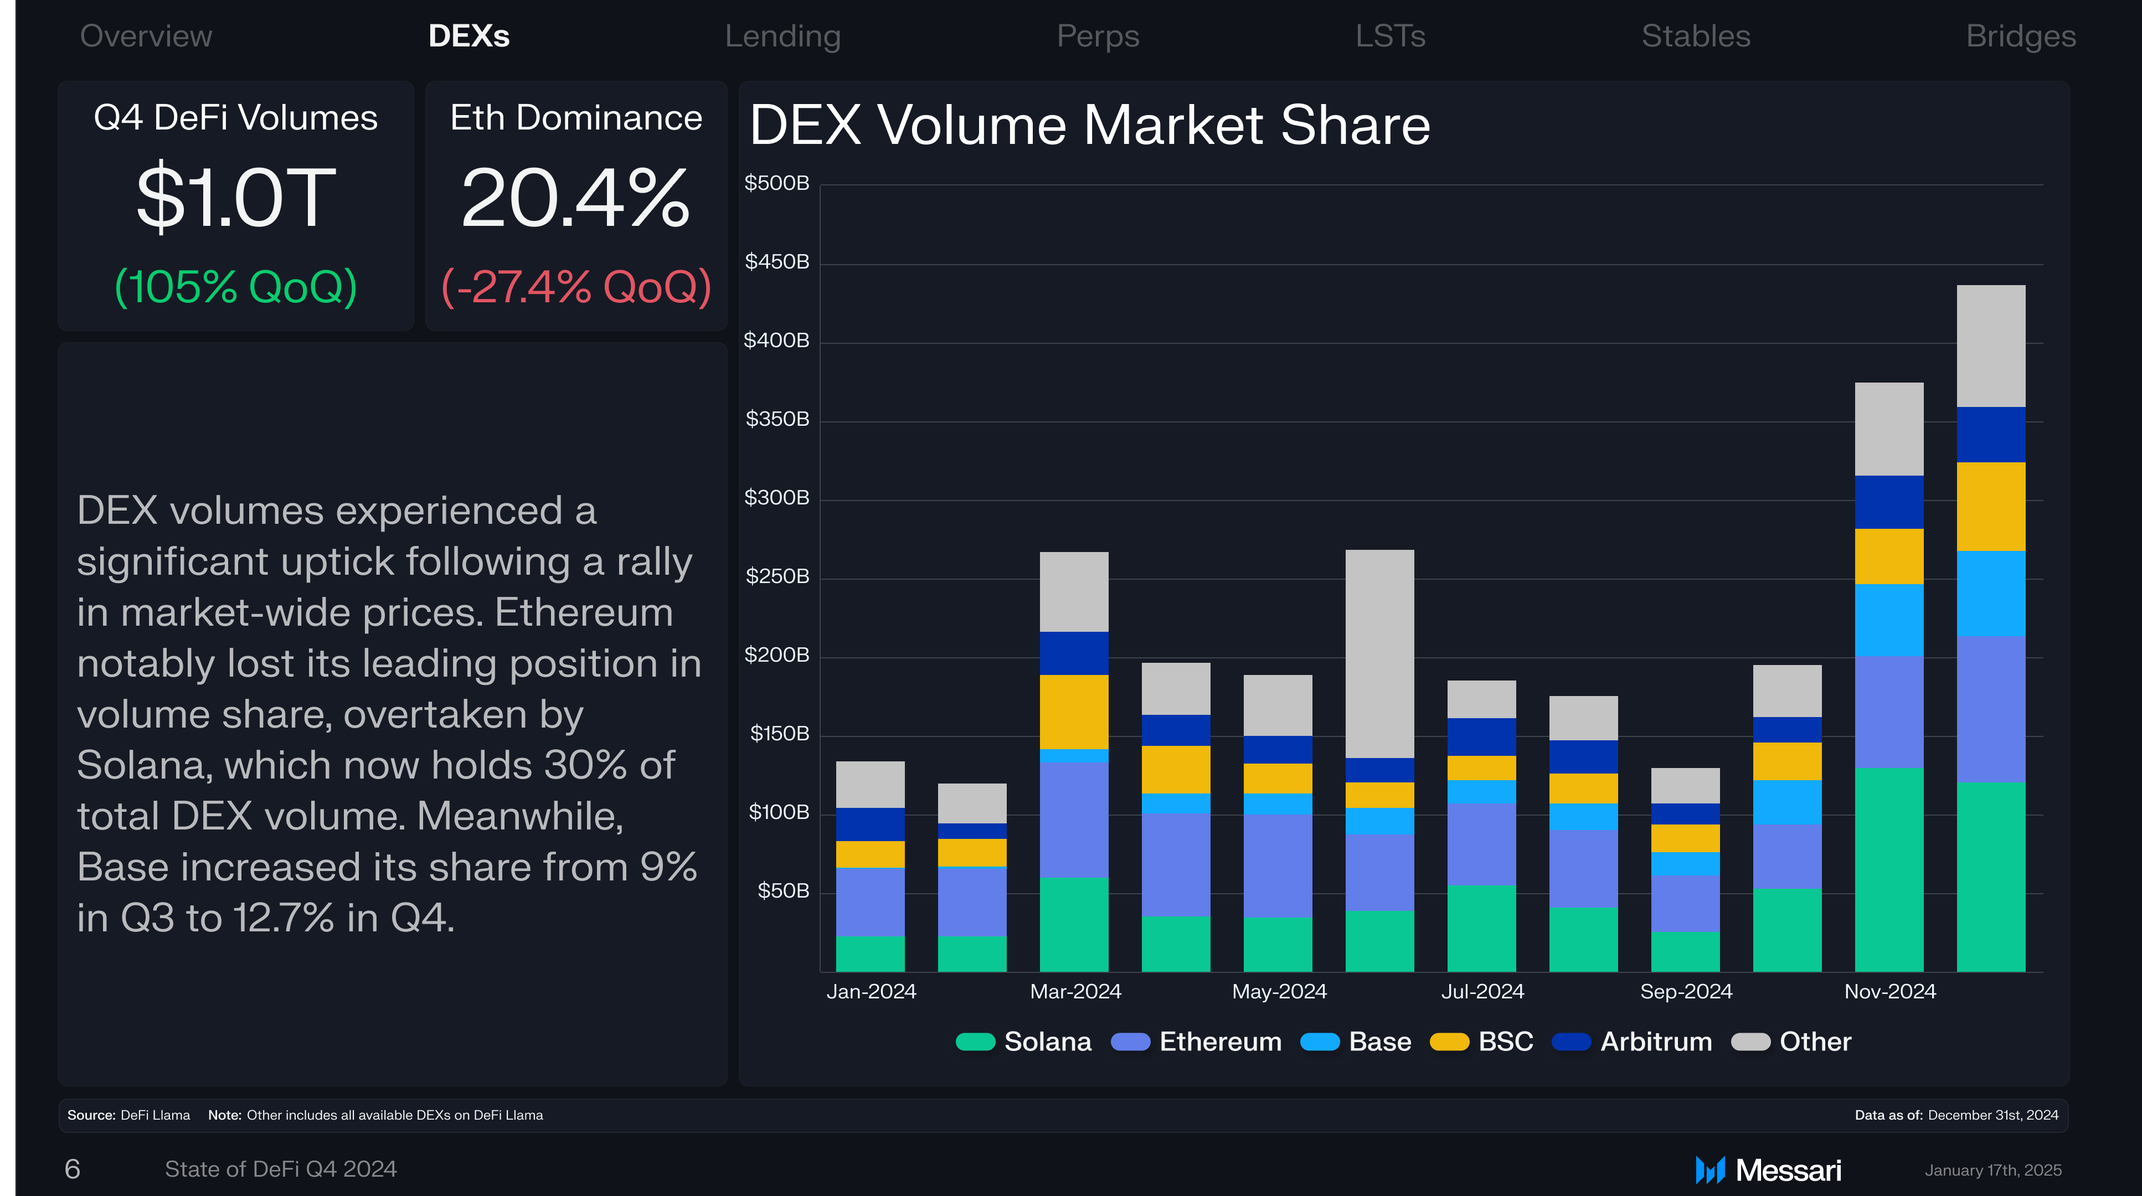Click the Jan-2024 axis label
The width and height of the screenshot is (2142, 1196).
(871, 992)
